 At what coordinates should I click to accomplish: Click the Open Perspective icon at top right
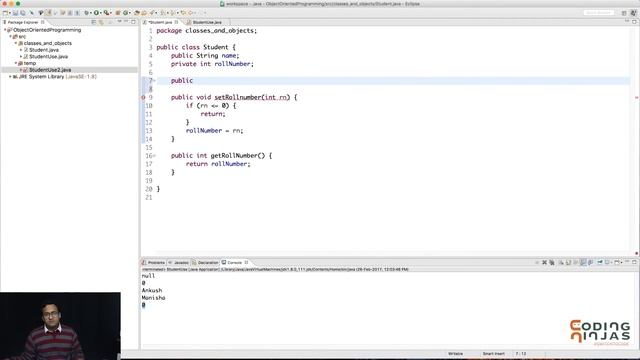(624, 13)
